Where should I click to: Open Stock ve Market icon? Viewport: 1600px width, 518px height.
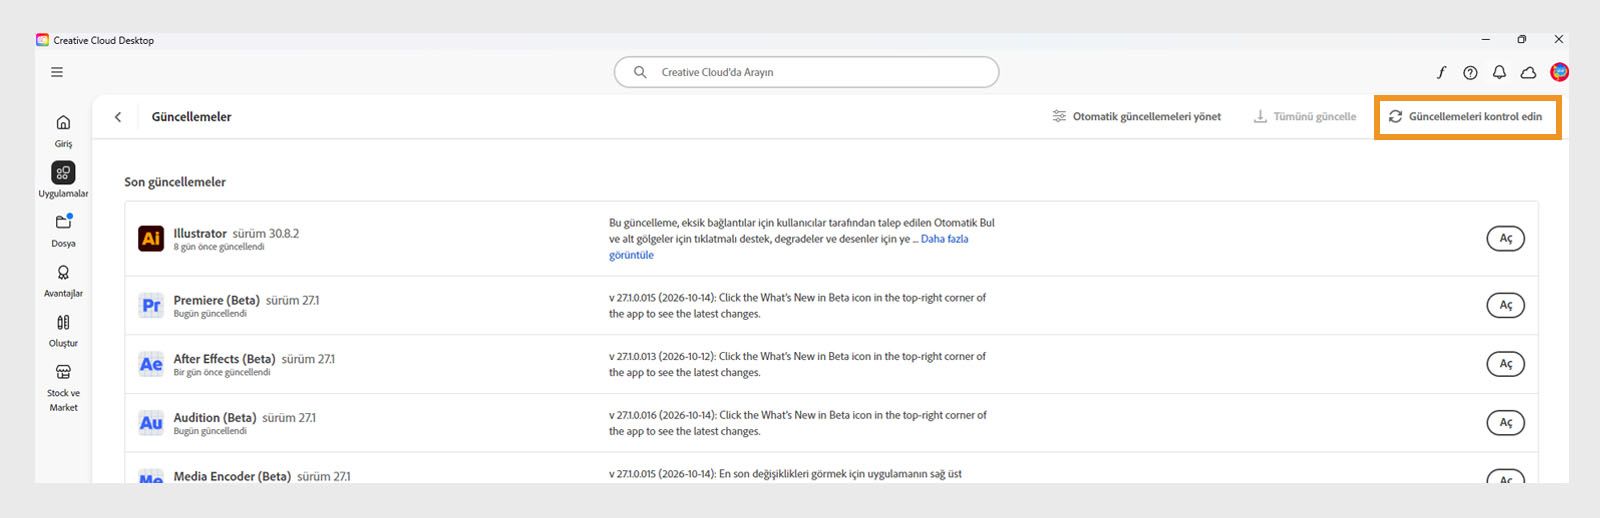pos(63,372)
